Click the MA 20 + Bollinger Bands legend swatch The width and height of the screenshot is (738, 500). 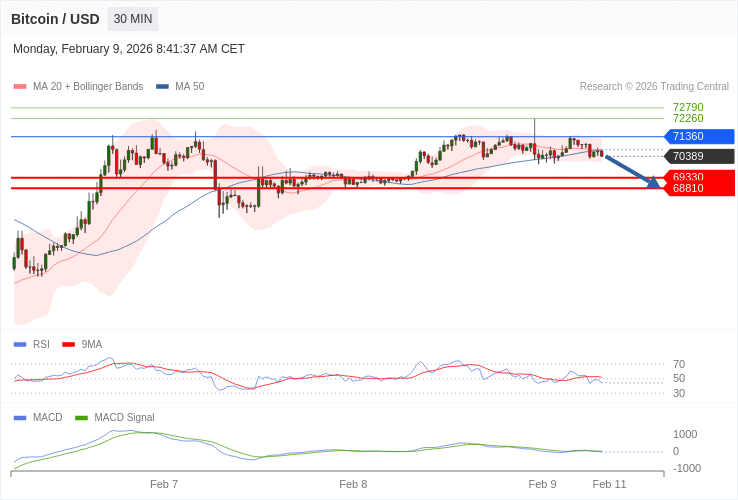20,87
